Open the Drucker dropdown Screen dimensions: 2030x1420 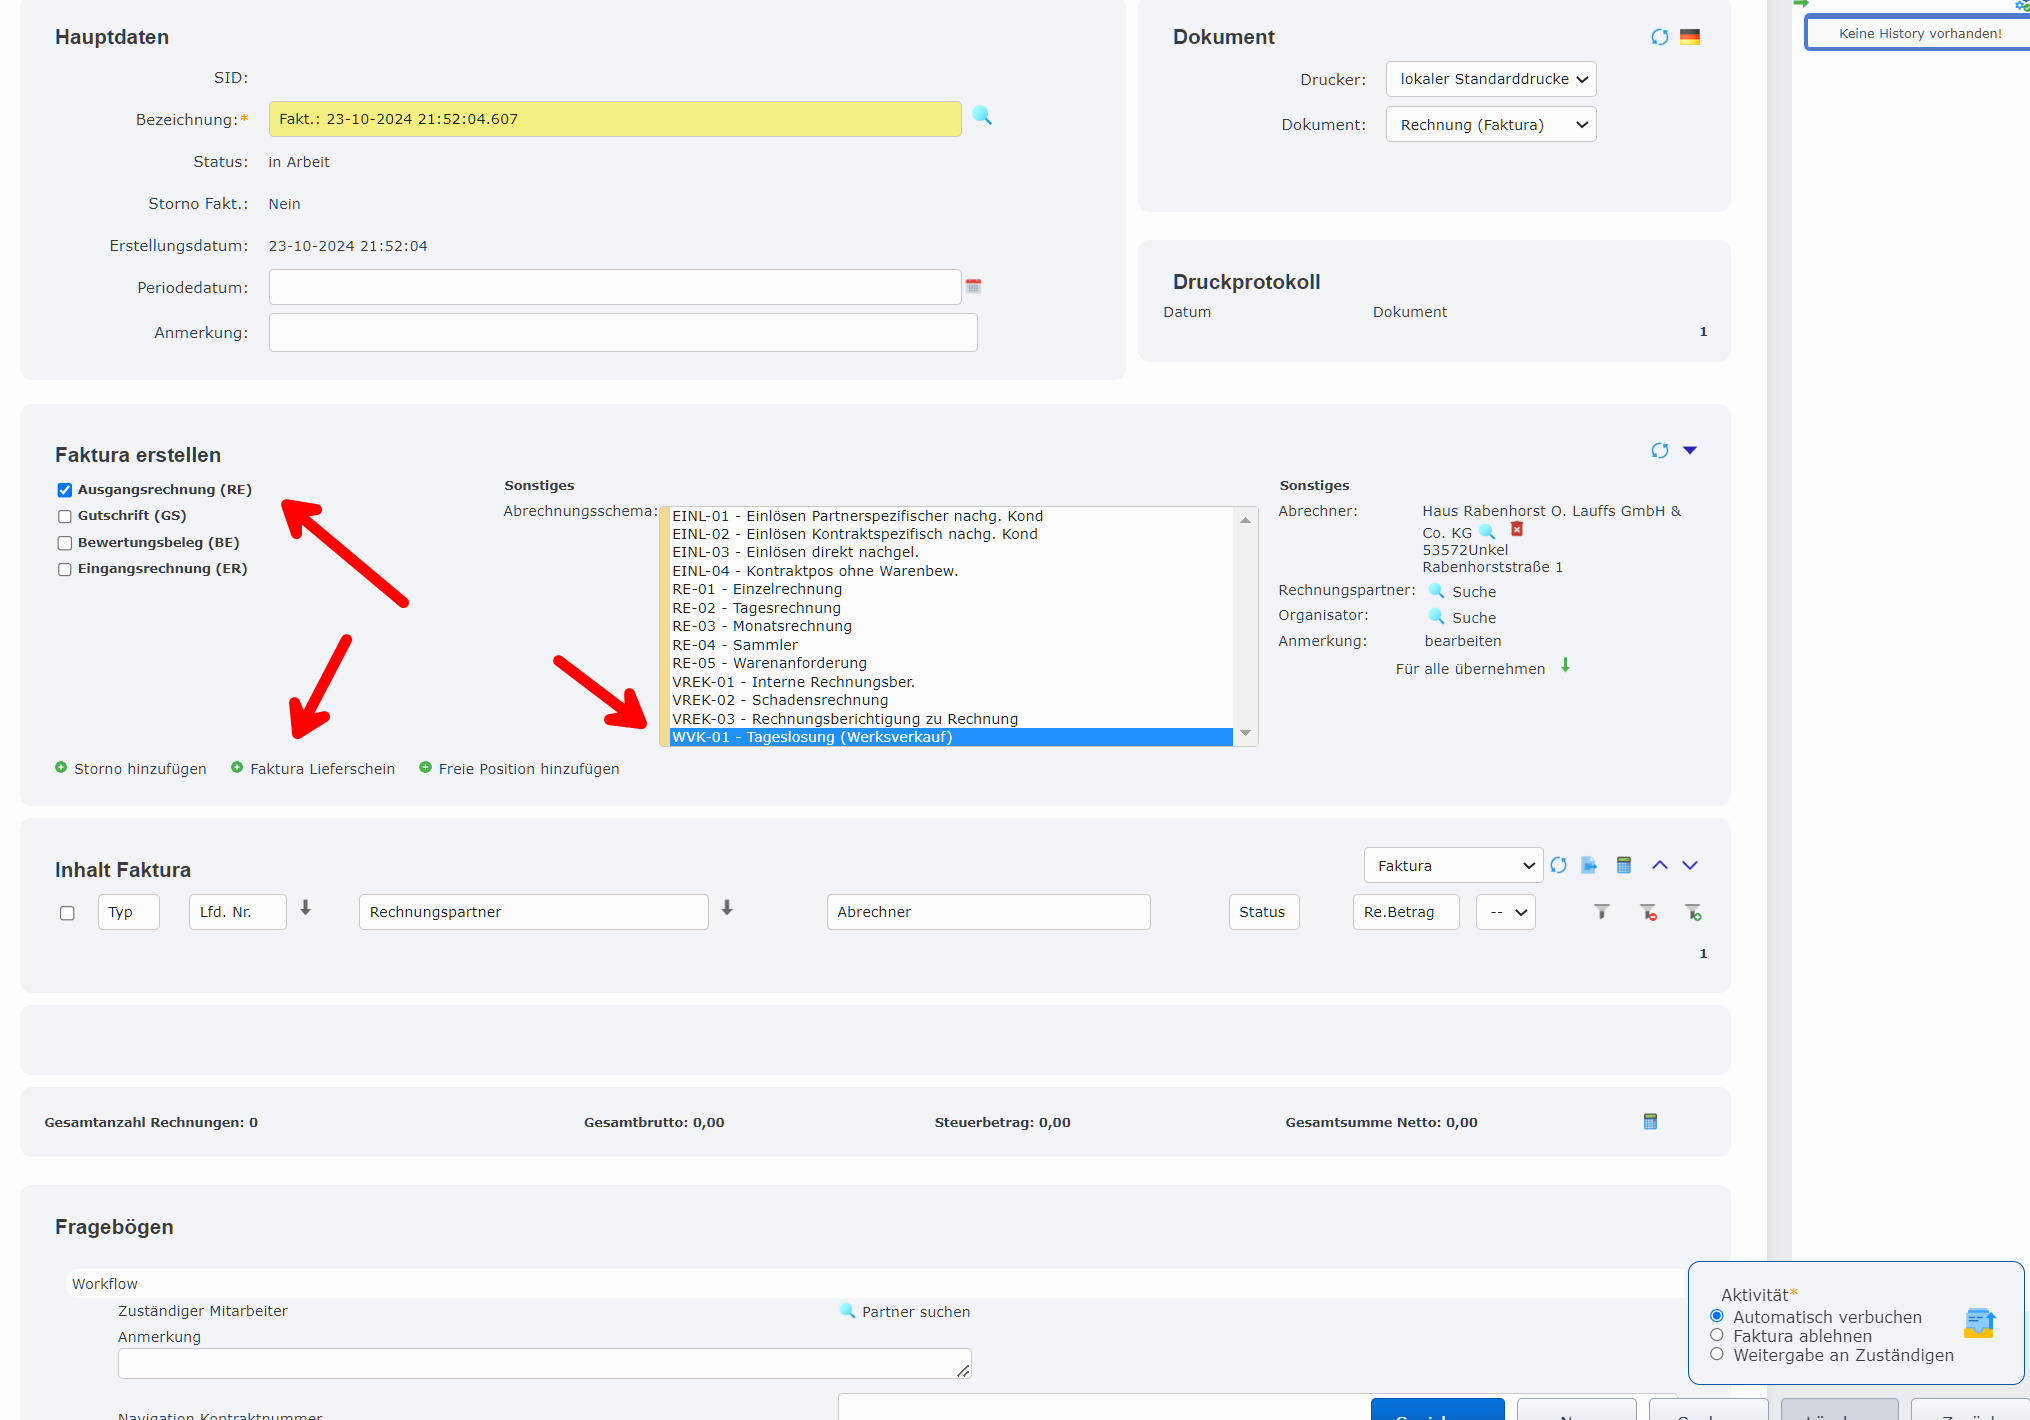(x=1490, y=79)
